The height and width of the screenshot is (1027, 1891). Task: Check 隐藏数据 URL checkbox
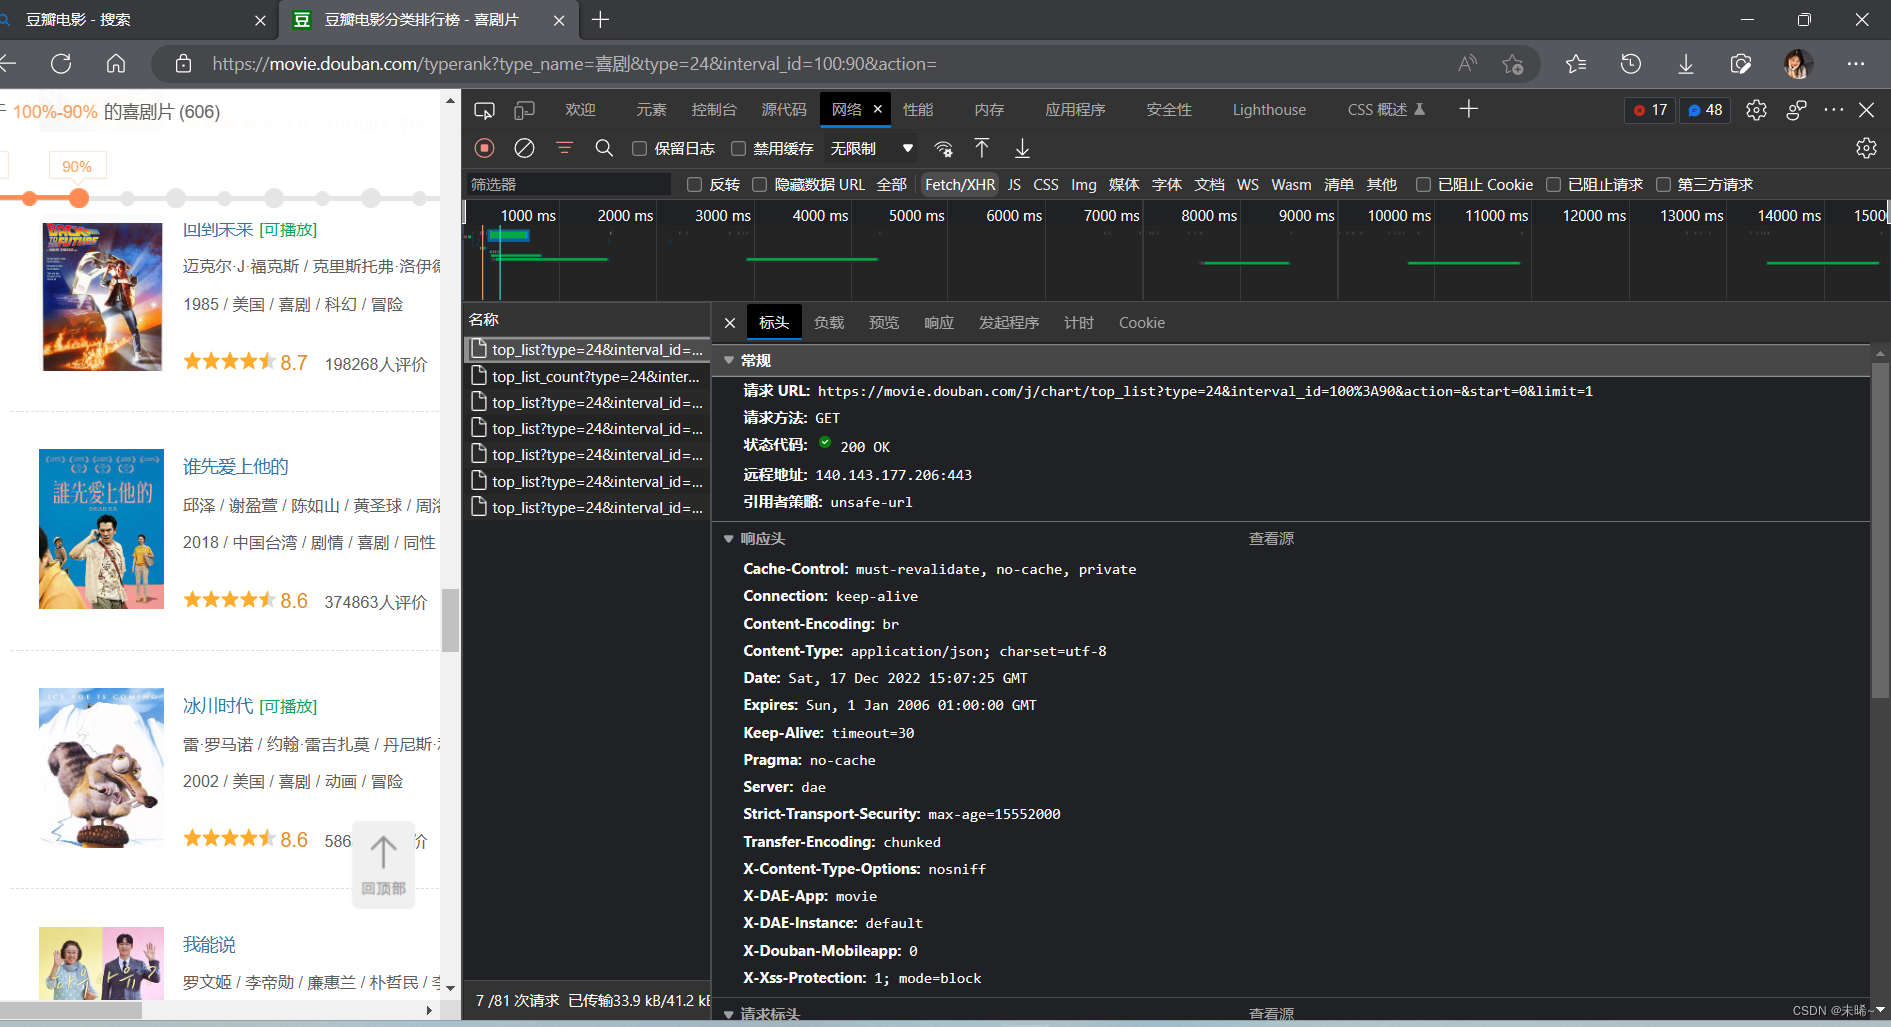[759, 184]
